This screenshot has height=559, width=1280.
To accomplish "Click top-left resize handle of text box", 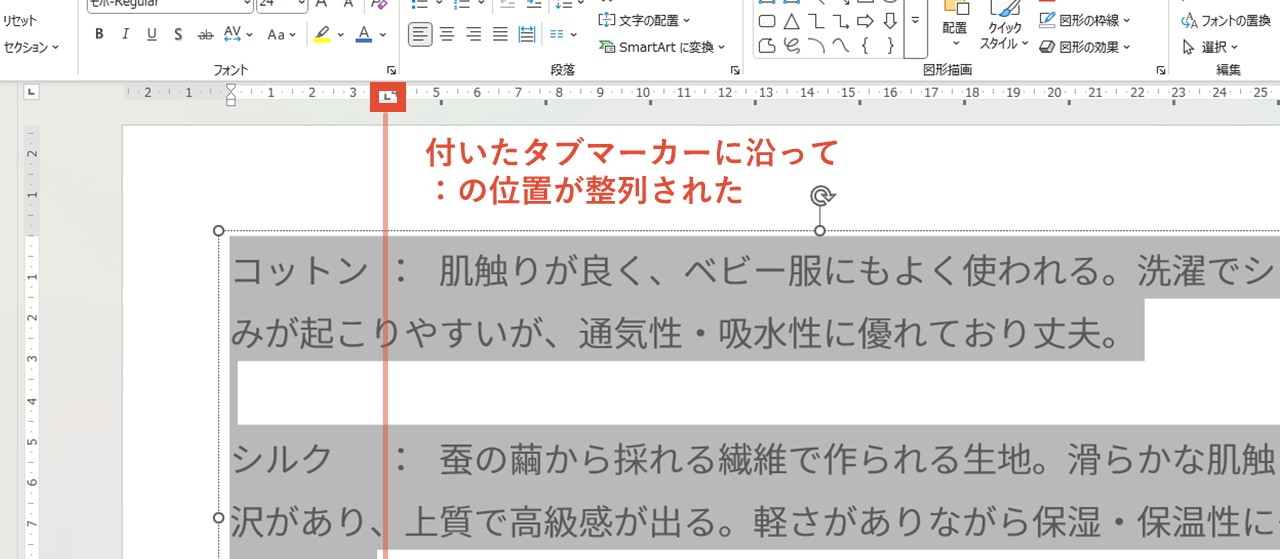I will pos(219,231).
